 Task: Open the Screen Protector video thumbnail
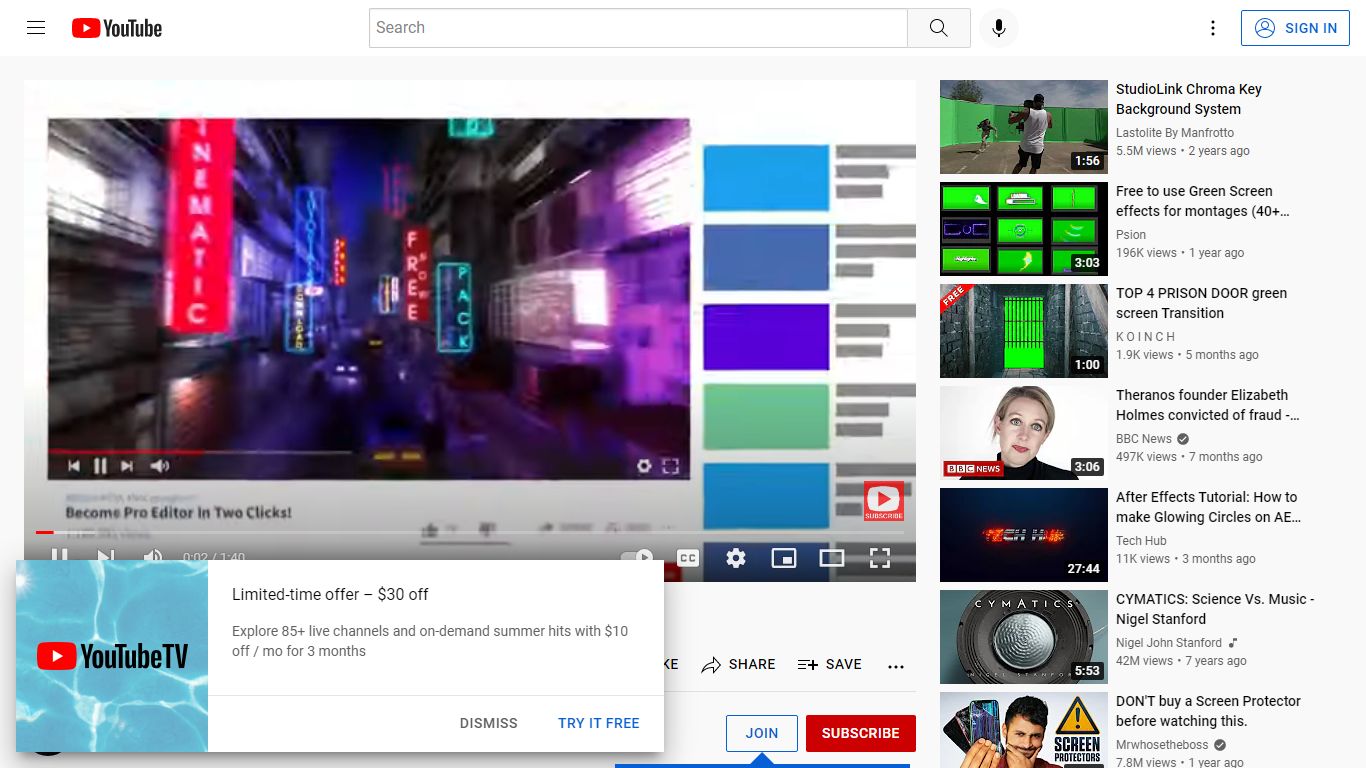1024,730
